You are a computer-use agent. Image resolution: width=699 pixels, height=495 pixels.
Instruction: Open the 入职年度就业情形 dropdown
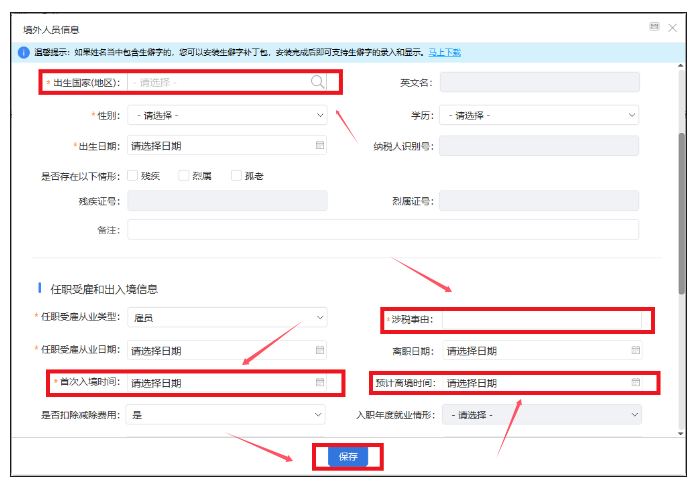[x=542, y=414]
